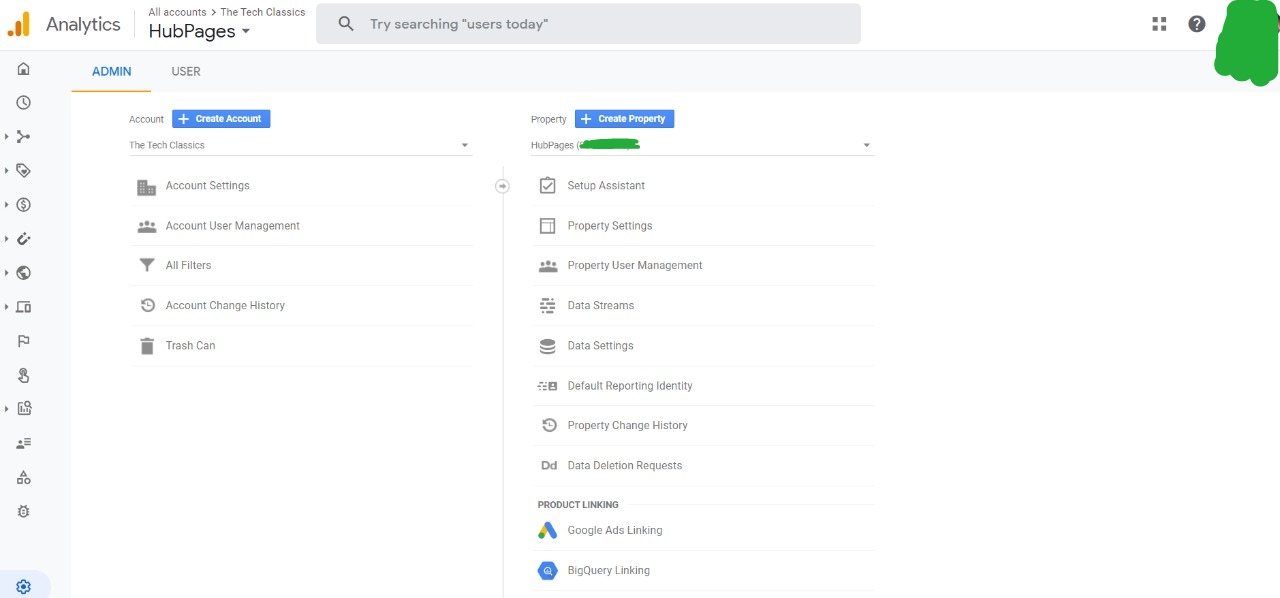Open The Tech Classics account dropdown

coord(300,145)
